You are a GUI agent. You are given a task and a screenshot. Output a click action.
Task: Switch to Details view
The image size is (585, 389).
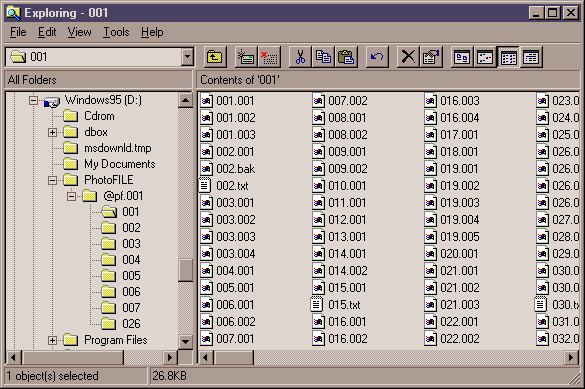[531, 57]
